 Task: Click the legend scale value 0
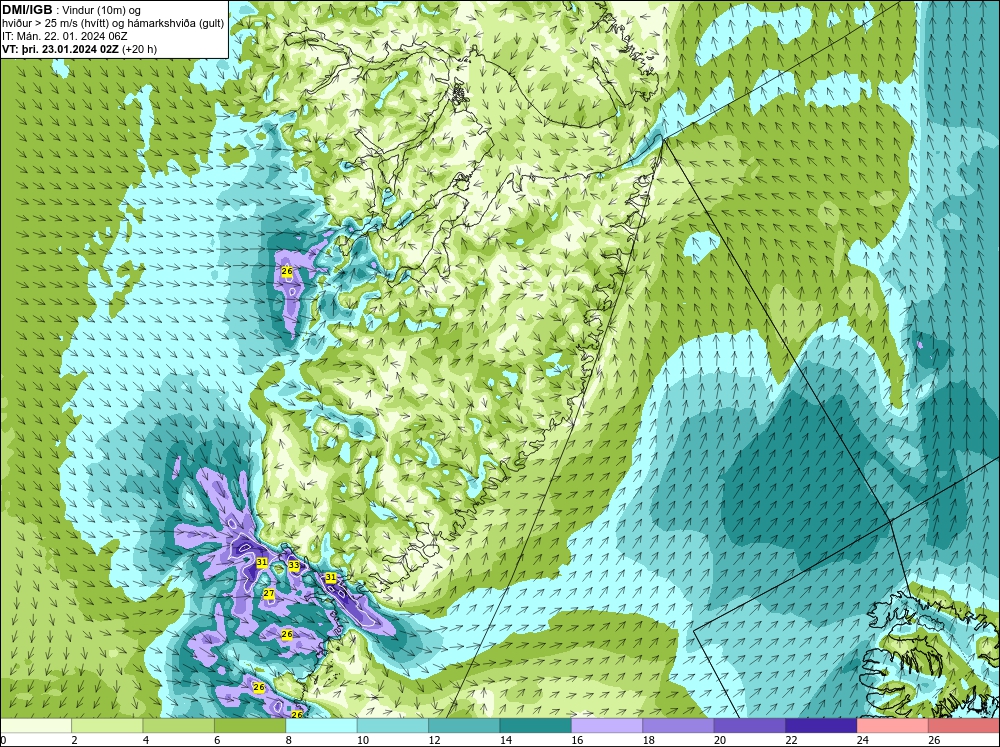3,740
